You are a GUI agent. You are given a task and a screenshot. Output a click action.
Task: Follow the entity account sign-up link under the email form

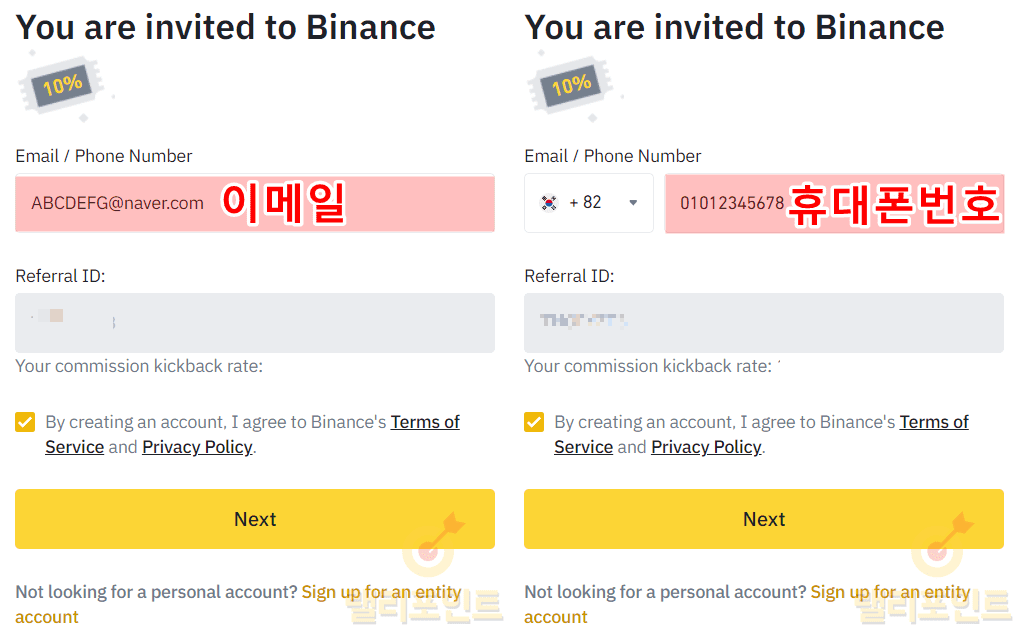click(x=381, y=592)
